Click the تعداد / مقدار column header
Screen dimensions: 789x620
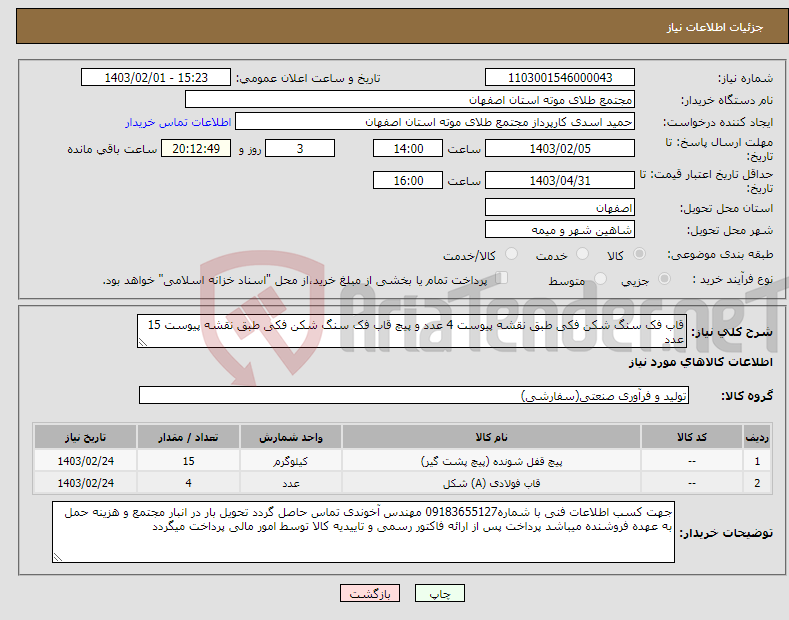[x=188, y=437]
